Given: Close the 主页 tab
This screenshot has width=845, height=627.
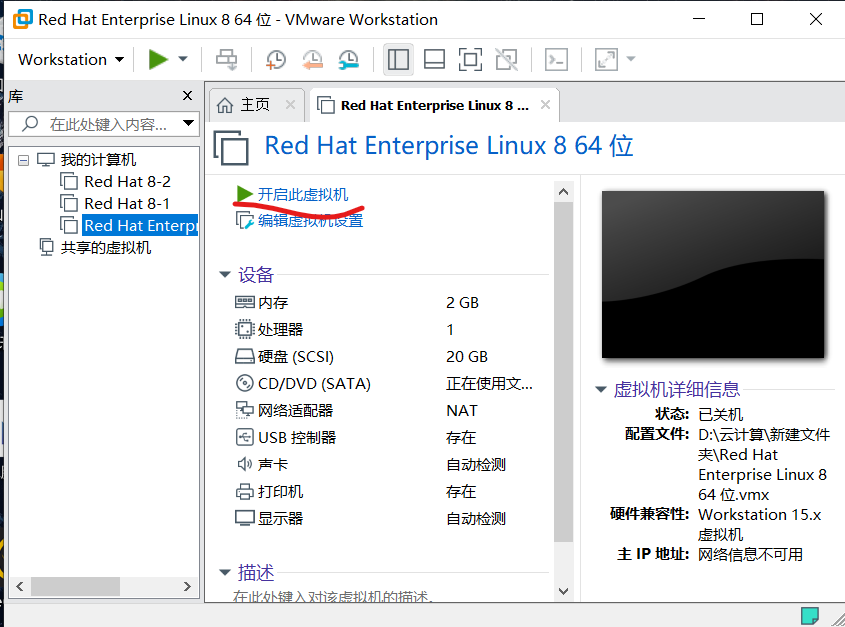Looking at the screenshot, I should (290, 105).
